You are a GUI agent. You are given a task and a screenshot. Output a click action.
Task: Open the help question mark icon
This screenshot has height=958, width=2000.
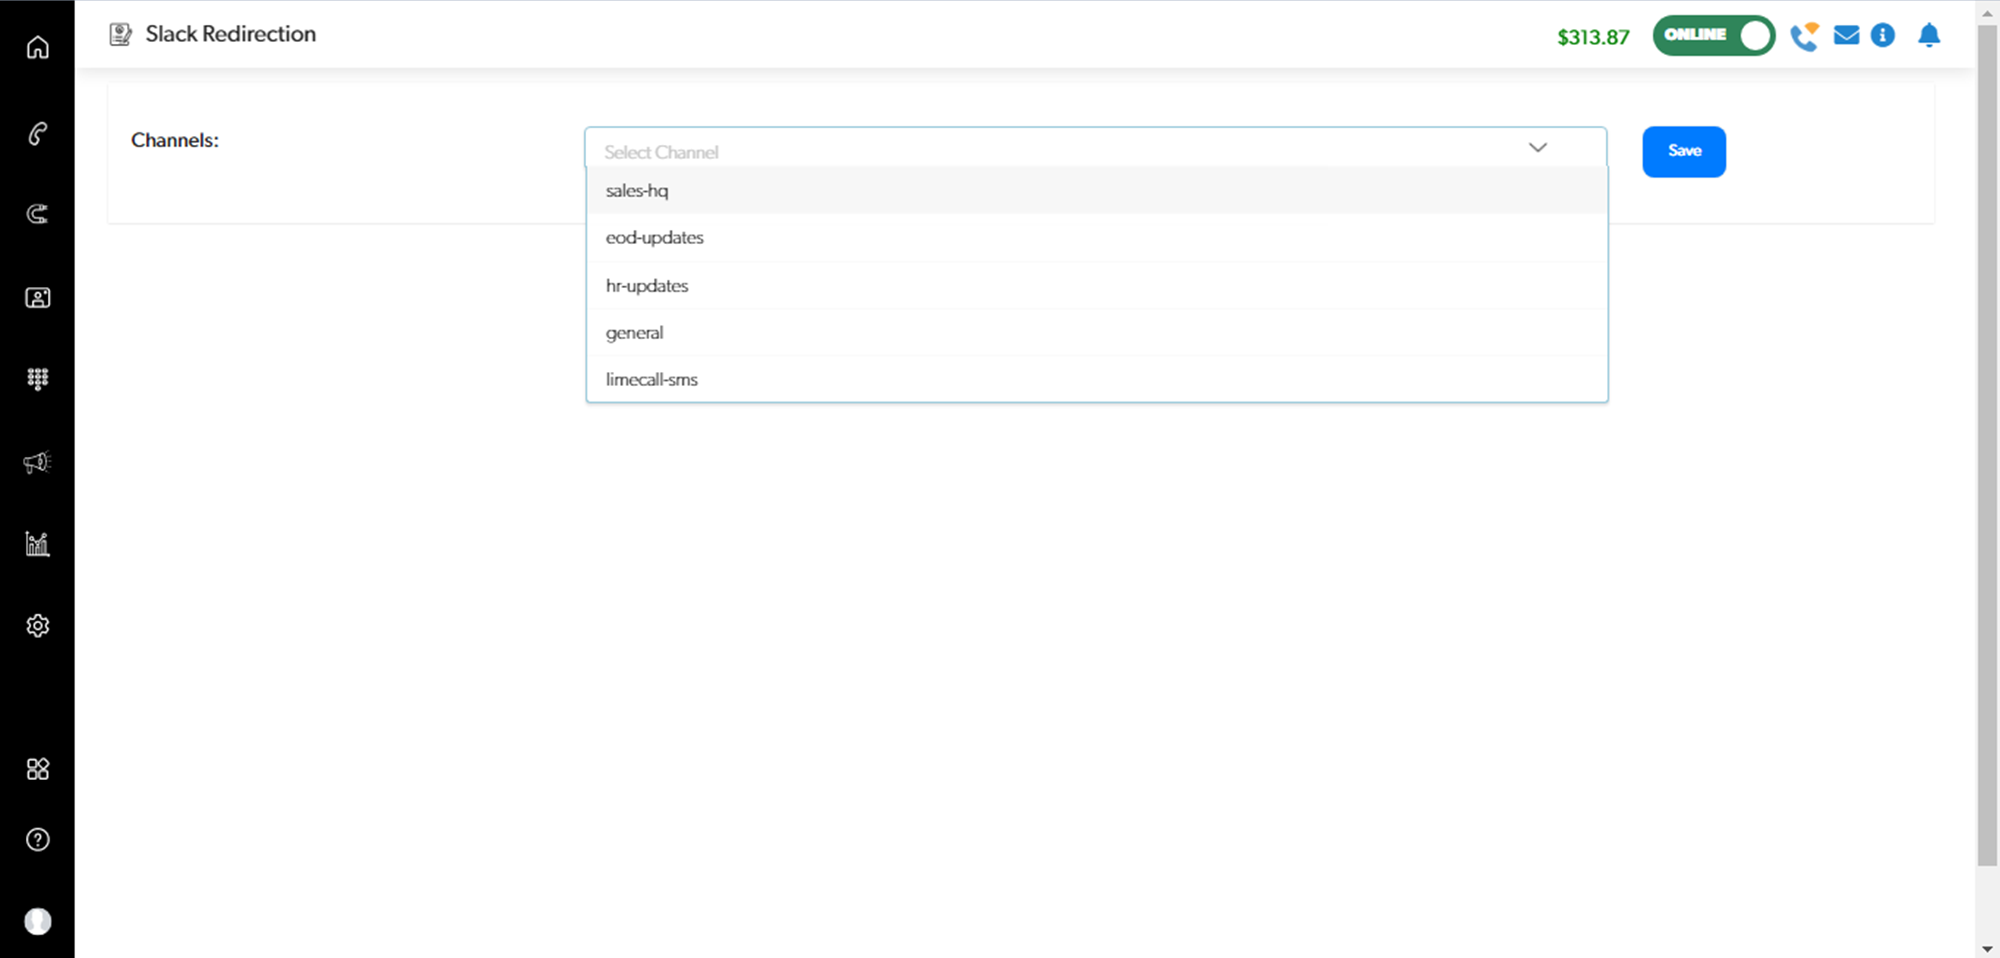(37, 839)
